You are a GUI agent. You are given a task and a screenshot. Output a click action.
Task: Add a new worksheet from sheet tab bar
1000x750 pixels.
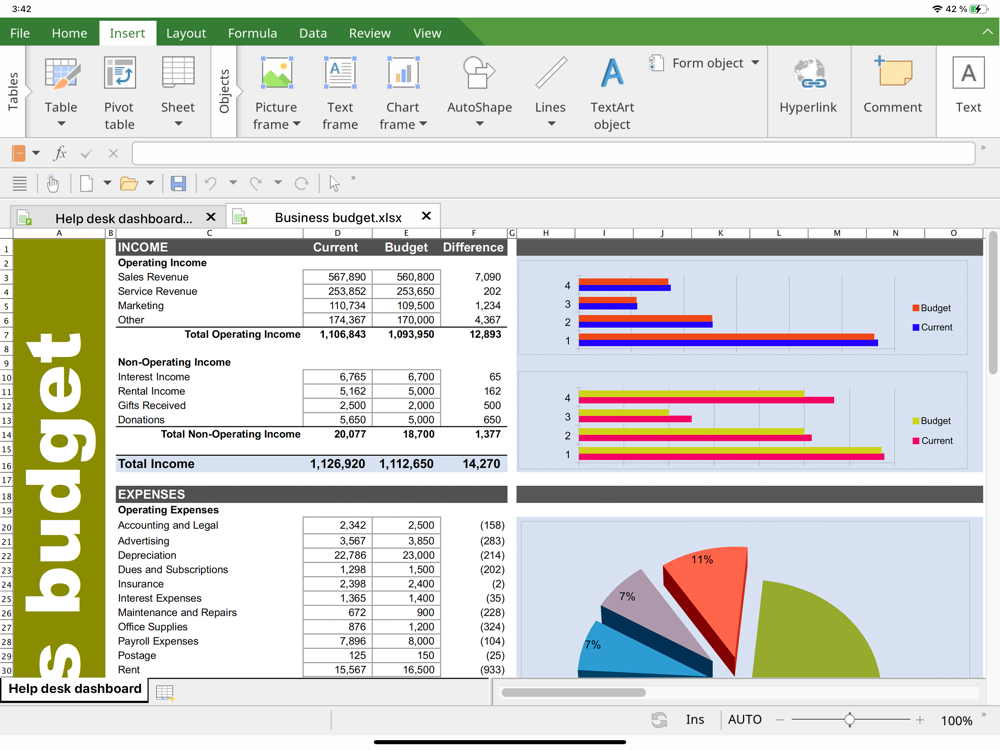(x=165, y=693)
